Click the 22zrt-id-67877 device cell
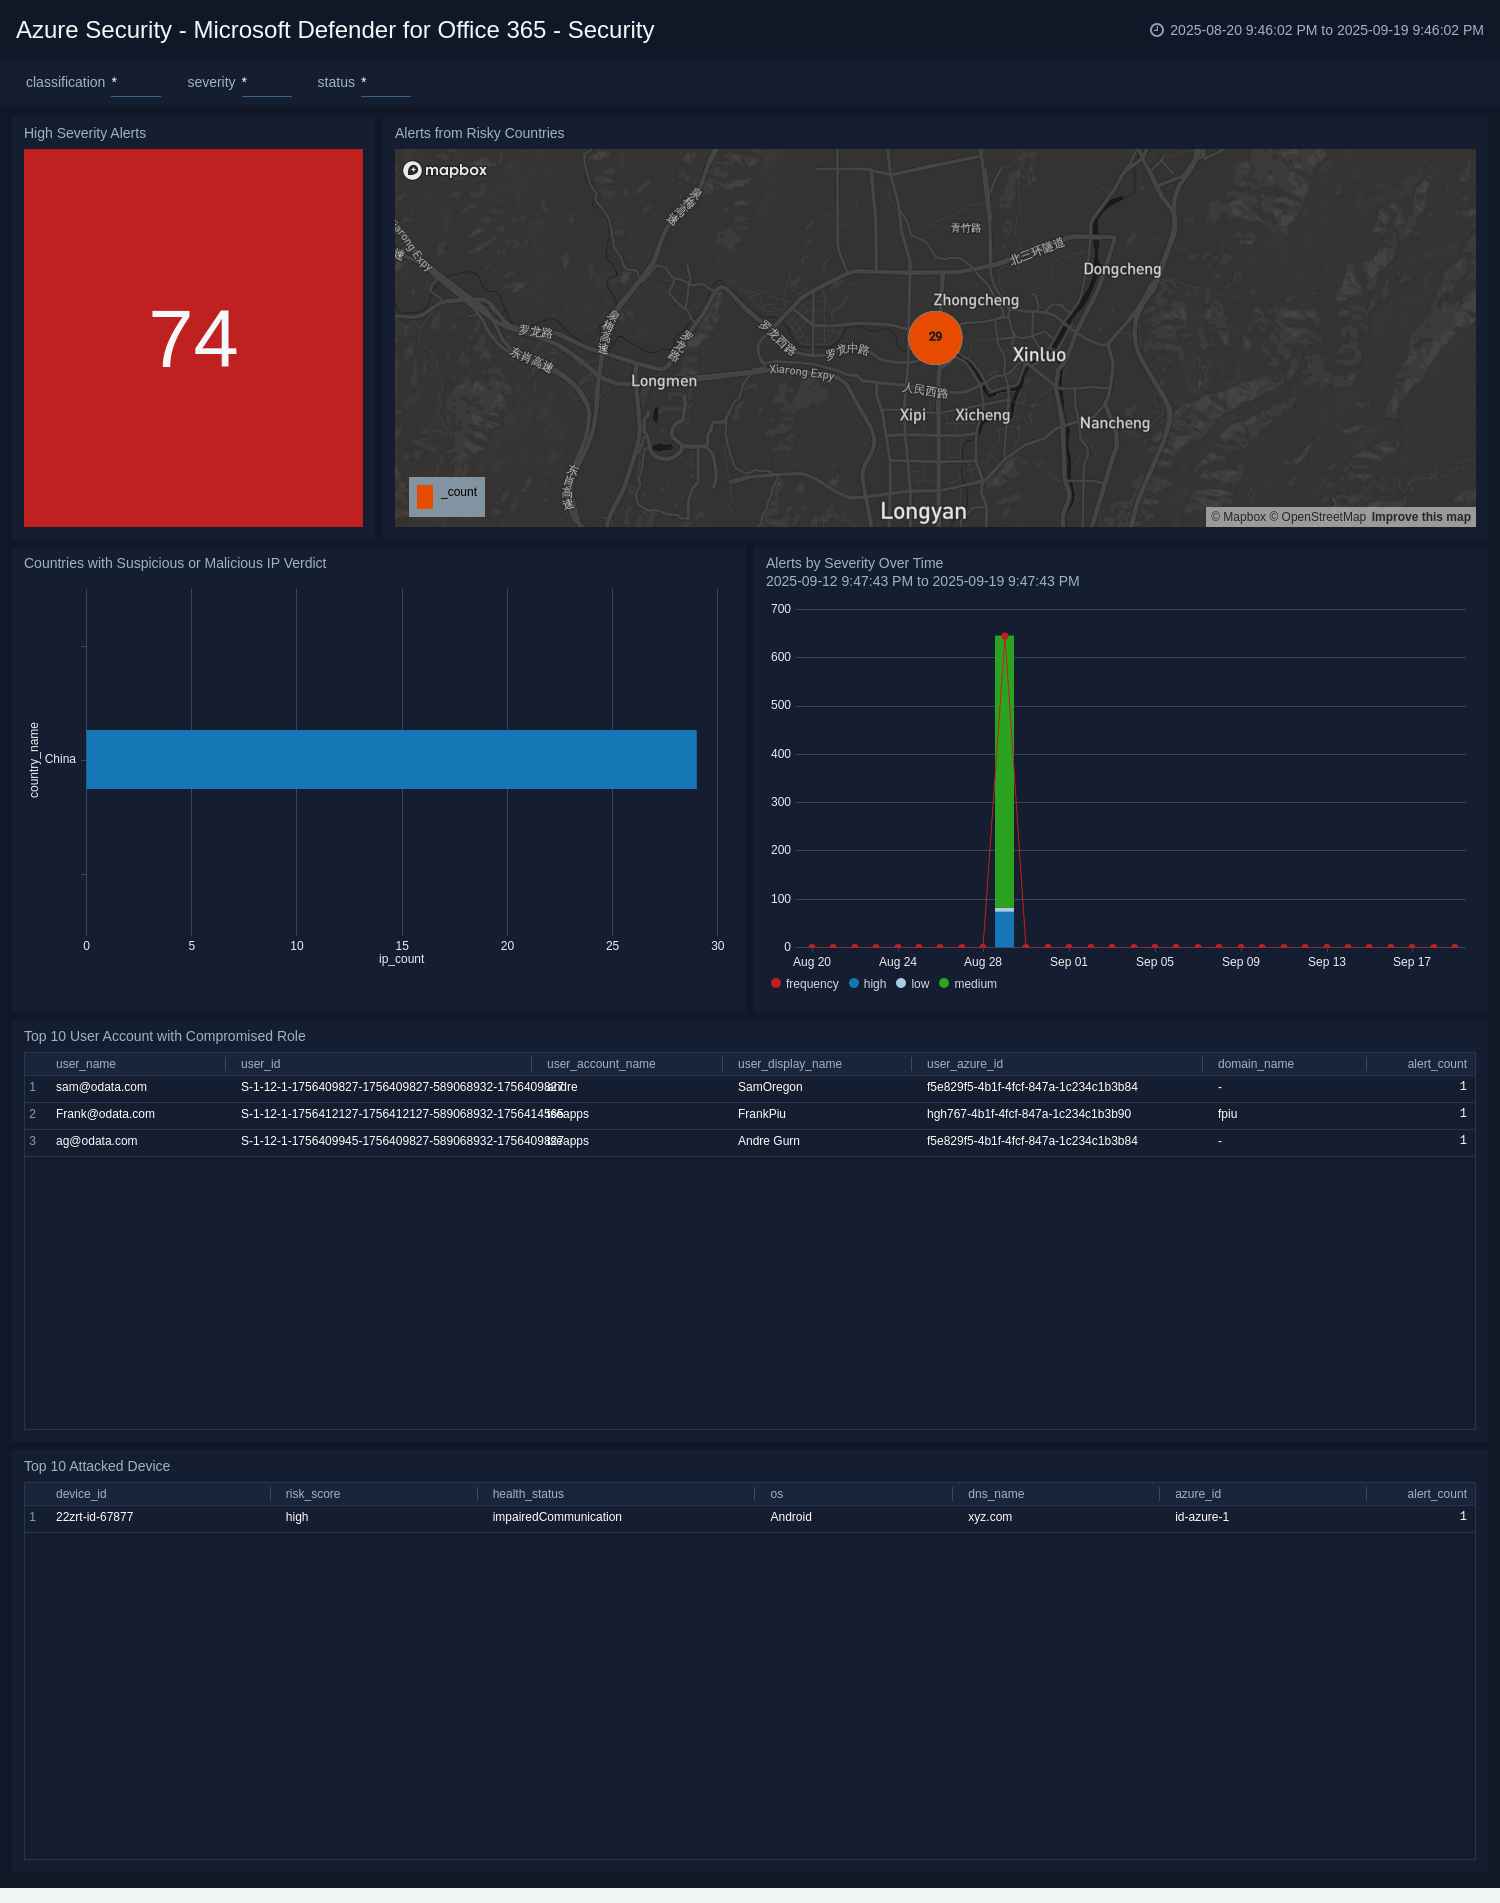The image size is (1500, 1903). click(x=95, y=1517)
